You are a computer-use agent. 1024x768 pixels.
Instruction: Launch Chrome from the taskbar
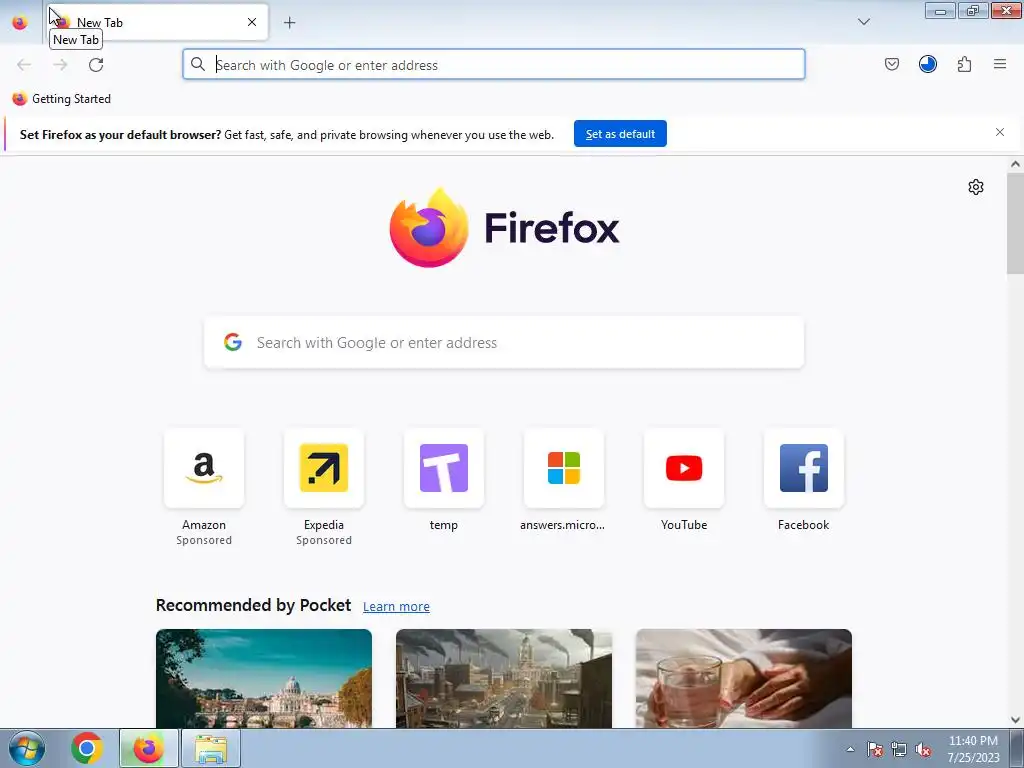(x=87, y=748)
